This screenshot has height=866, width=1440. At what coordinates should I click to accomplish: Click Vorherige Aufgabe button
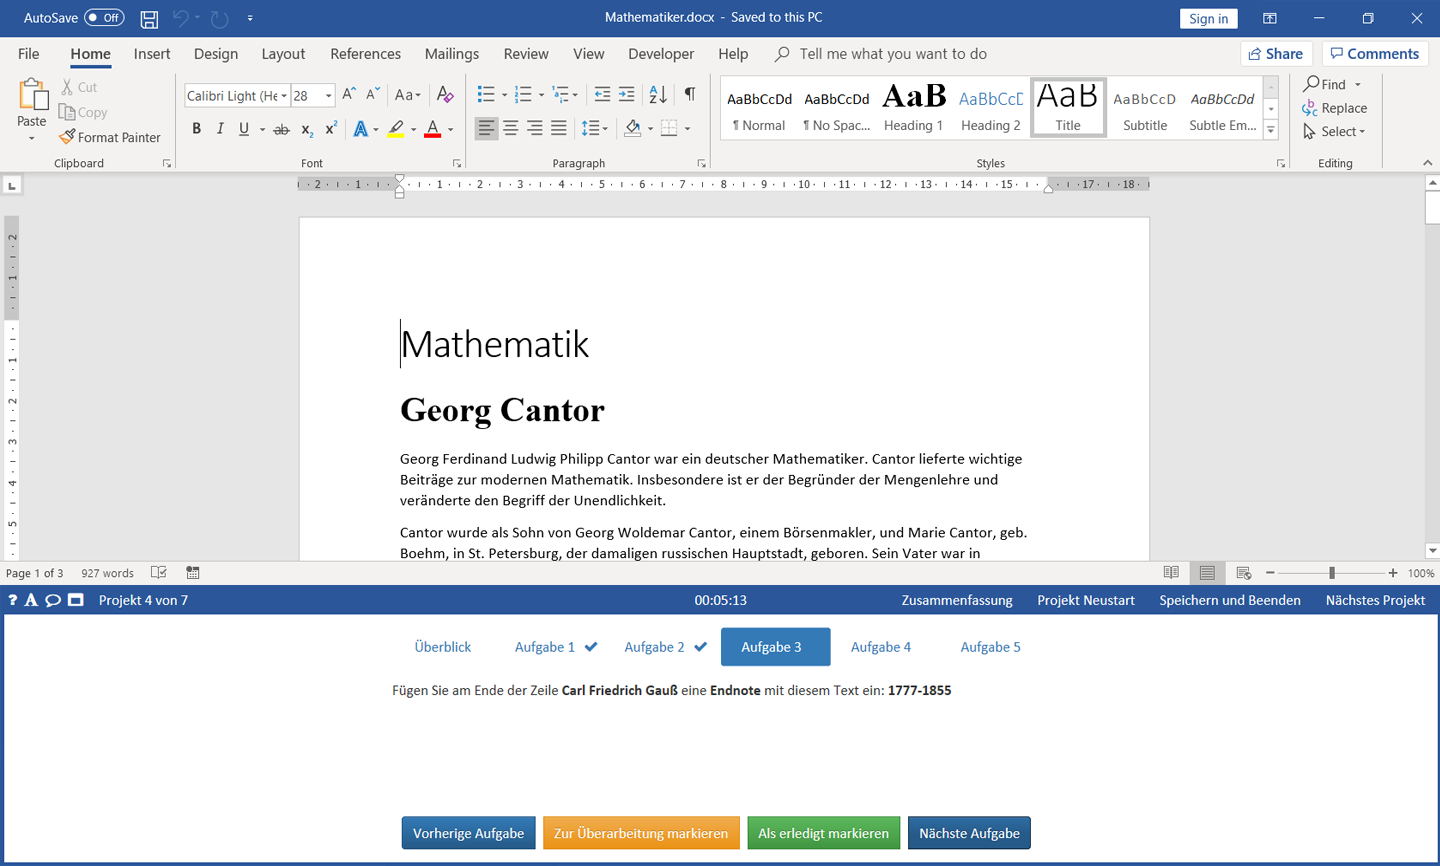(x=468, y=833)
